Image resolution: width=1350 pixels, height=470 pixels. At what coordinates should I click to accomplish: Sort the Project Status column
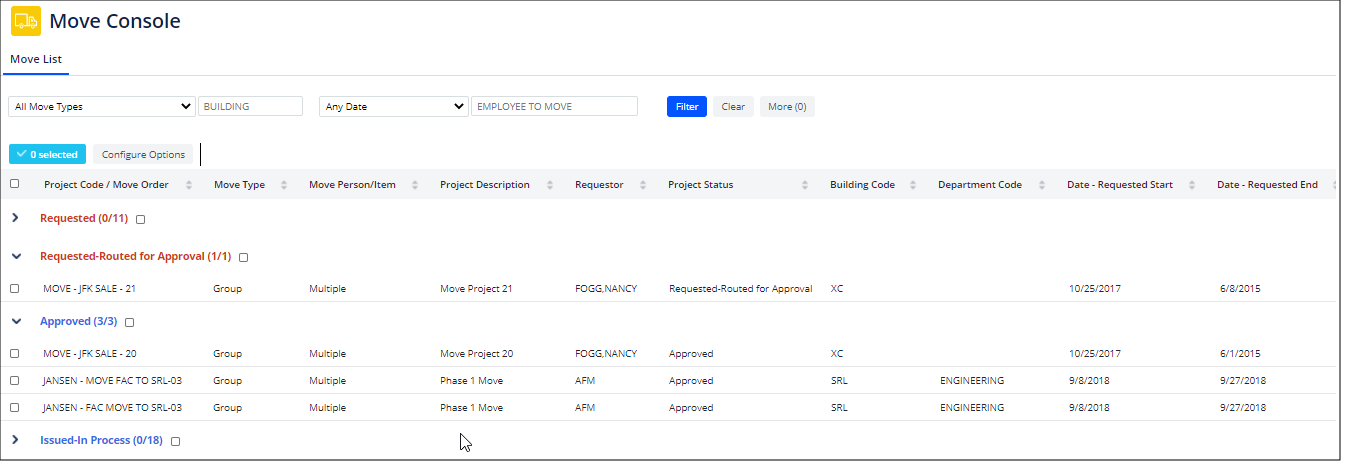pyautogui.click(x=805, y=185)
